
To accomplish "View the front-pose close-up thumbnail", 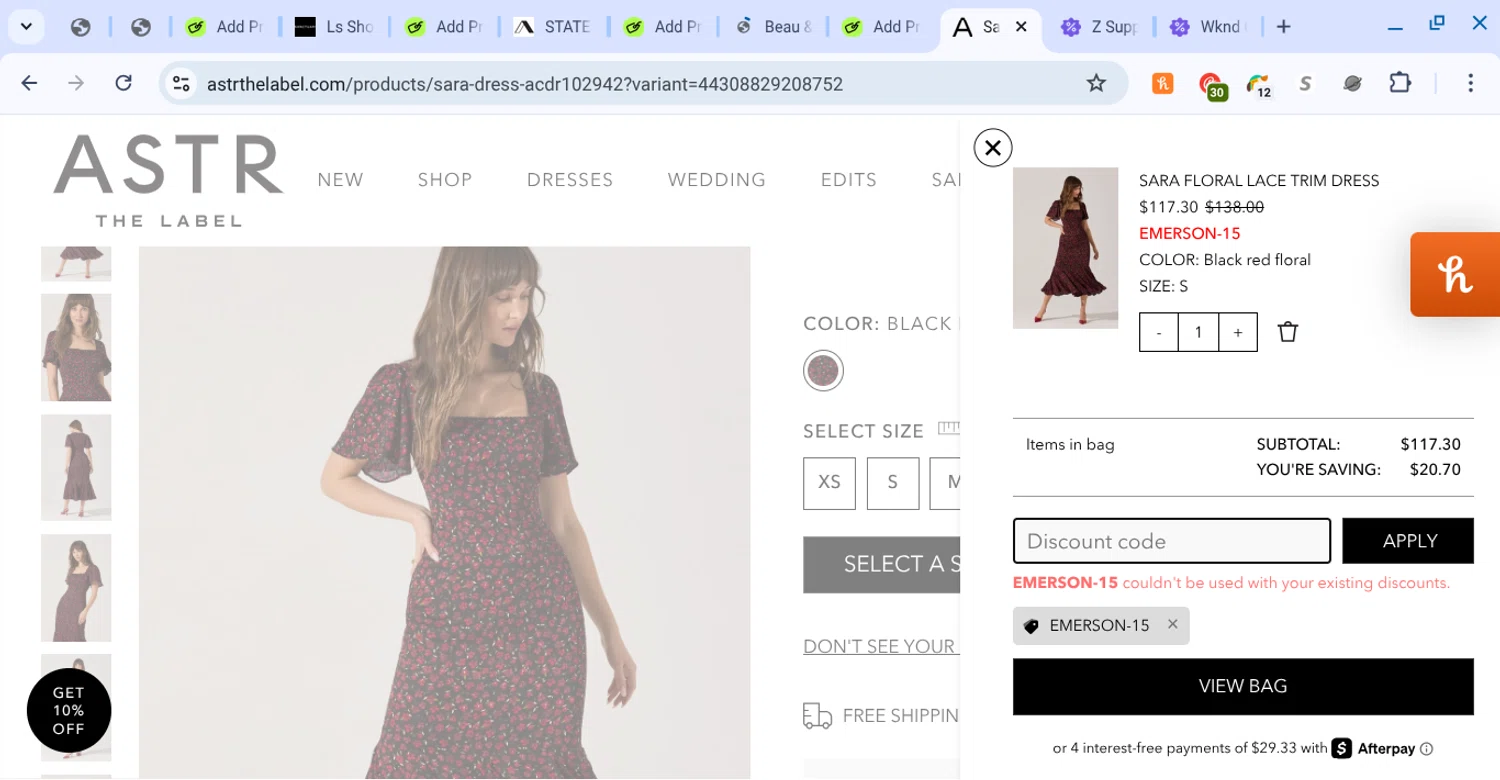I will (76, 347).
